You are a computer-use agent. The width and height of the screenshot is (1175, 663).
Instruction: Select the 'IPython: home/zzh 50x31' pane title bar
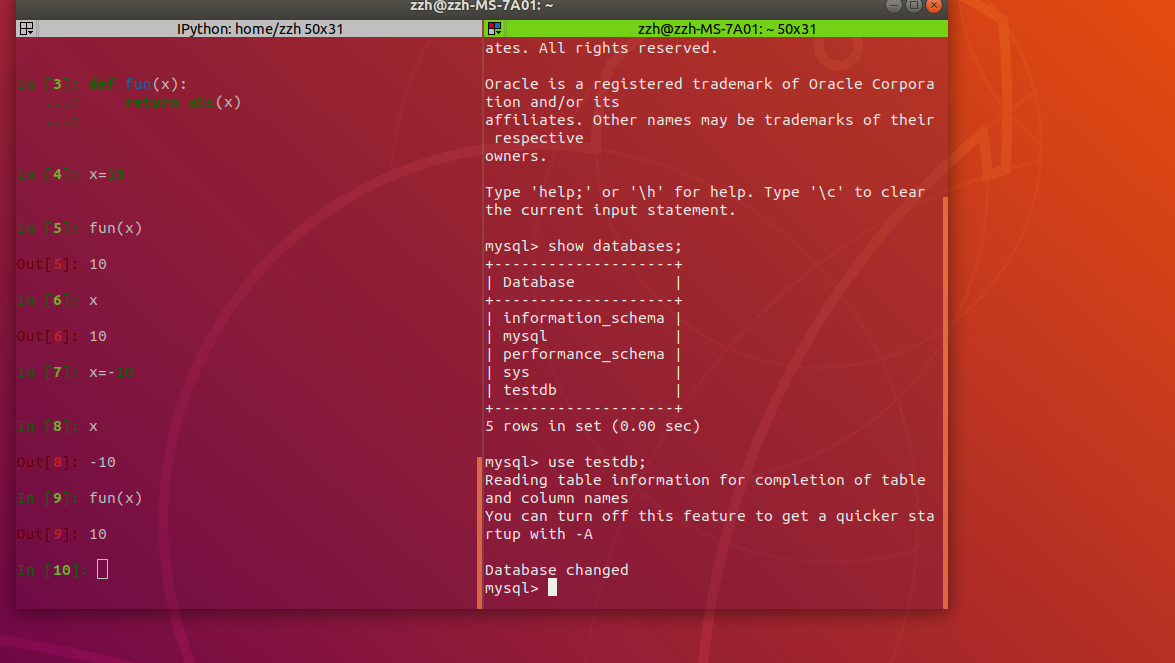pos(259,28)
